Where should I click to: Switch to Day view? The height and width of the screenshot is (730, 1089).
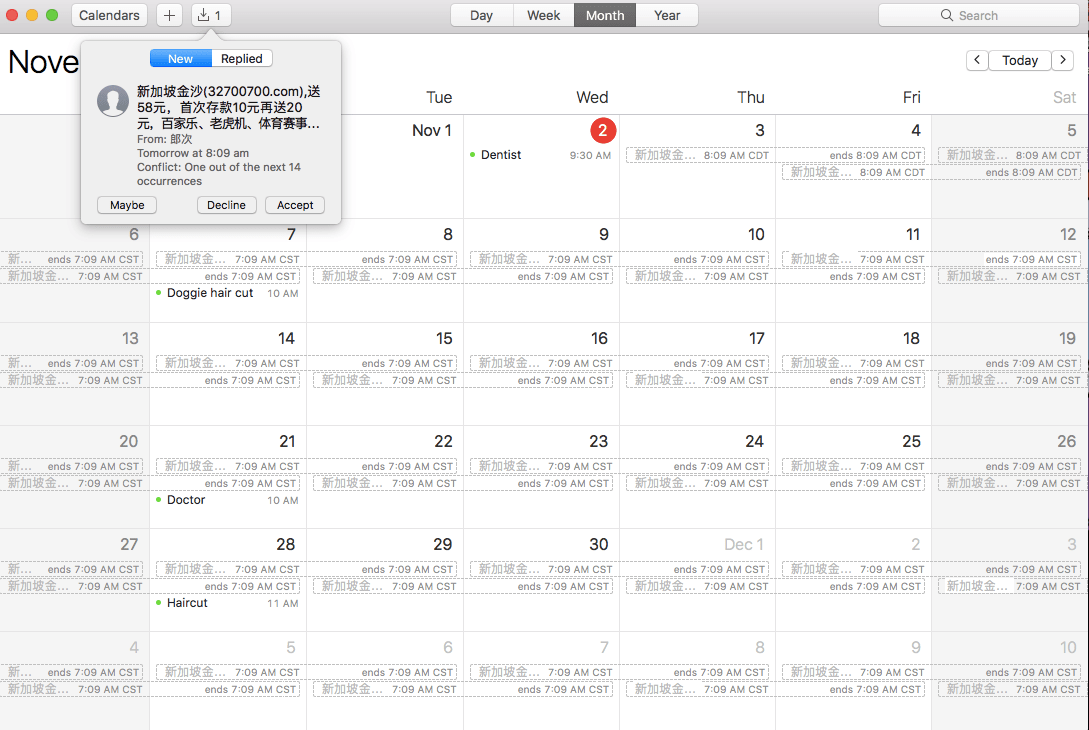click(481, 15)
